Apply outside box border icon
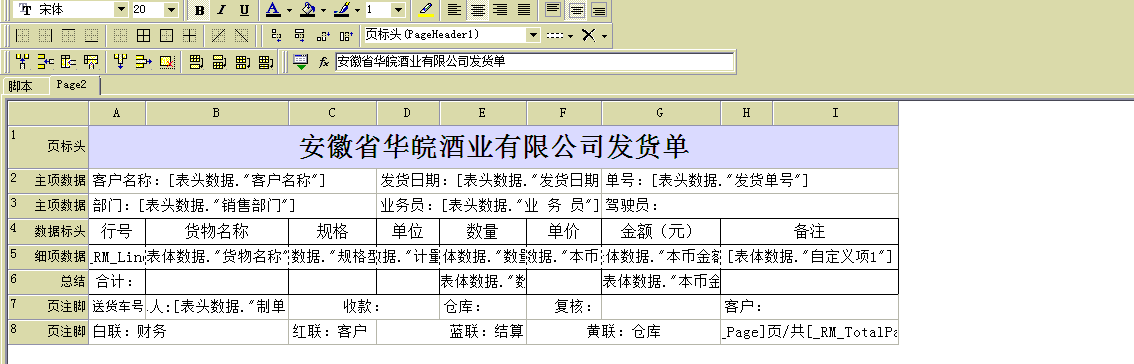 tap(166, 35)
